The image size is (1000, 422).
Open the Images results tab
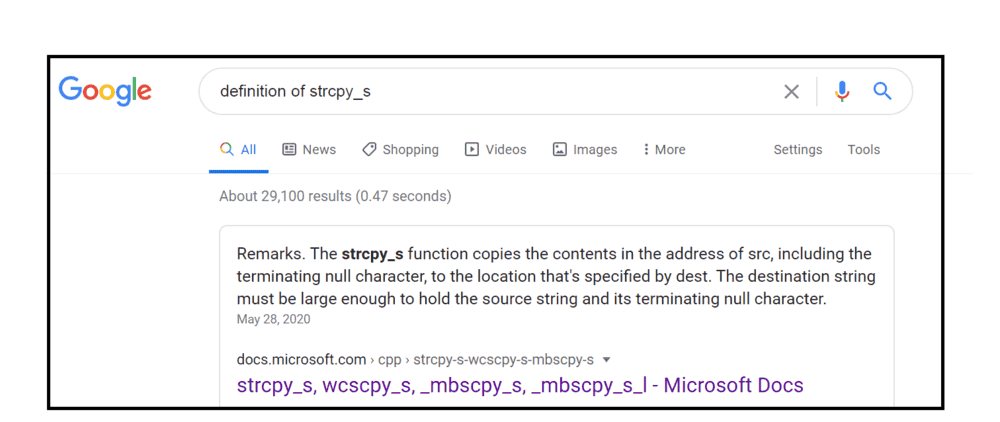click(x=595, y=150)
